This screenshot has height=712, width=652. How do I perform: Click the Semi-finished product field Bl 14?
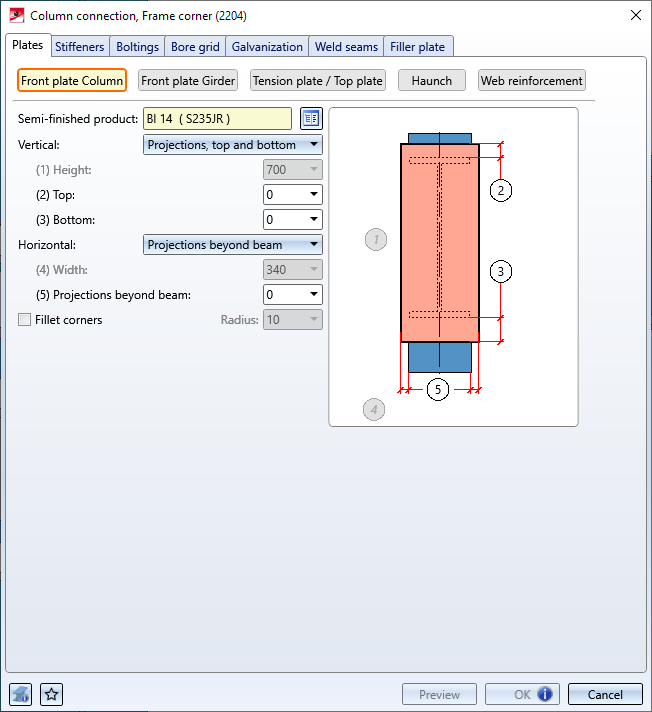pyautogui.click(x=217, y=119)
